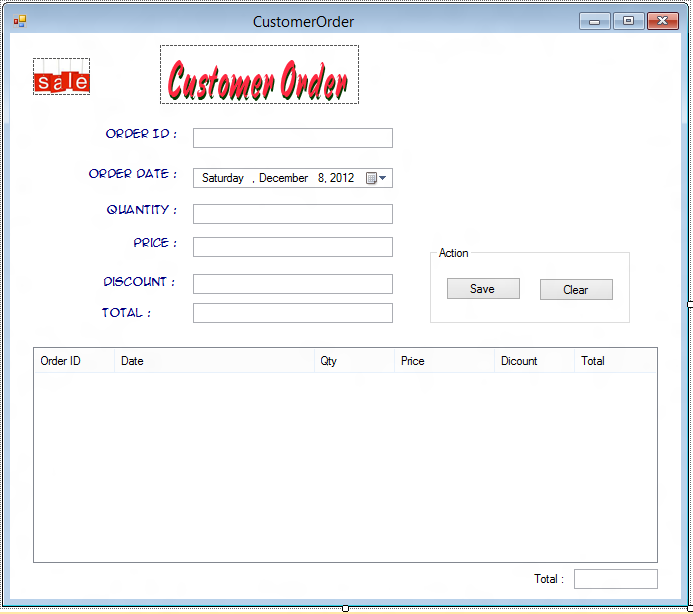Click the CustomerOrder title bar text

click(303, 22)
